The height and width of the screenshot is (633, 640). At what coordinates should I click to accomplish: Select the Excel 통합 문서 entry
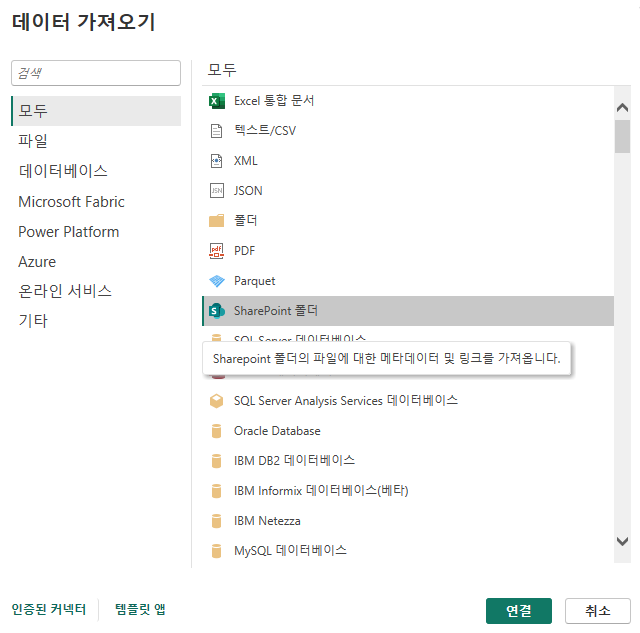point(274,101)
